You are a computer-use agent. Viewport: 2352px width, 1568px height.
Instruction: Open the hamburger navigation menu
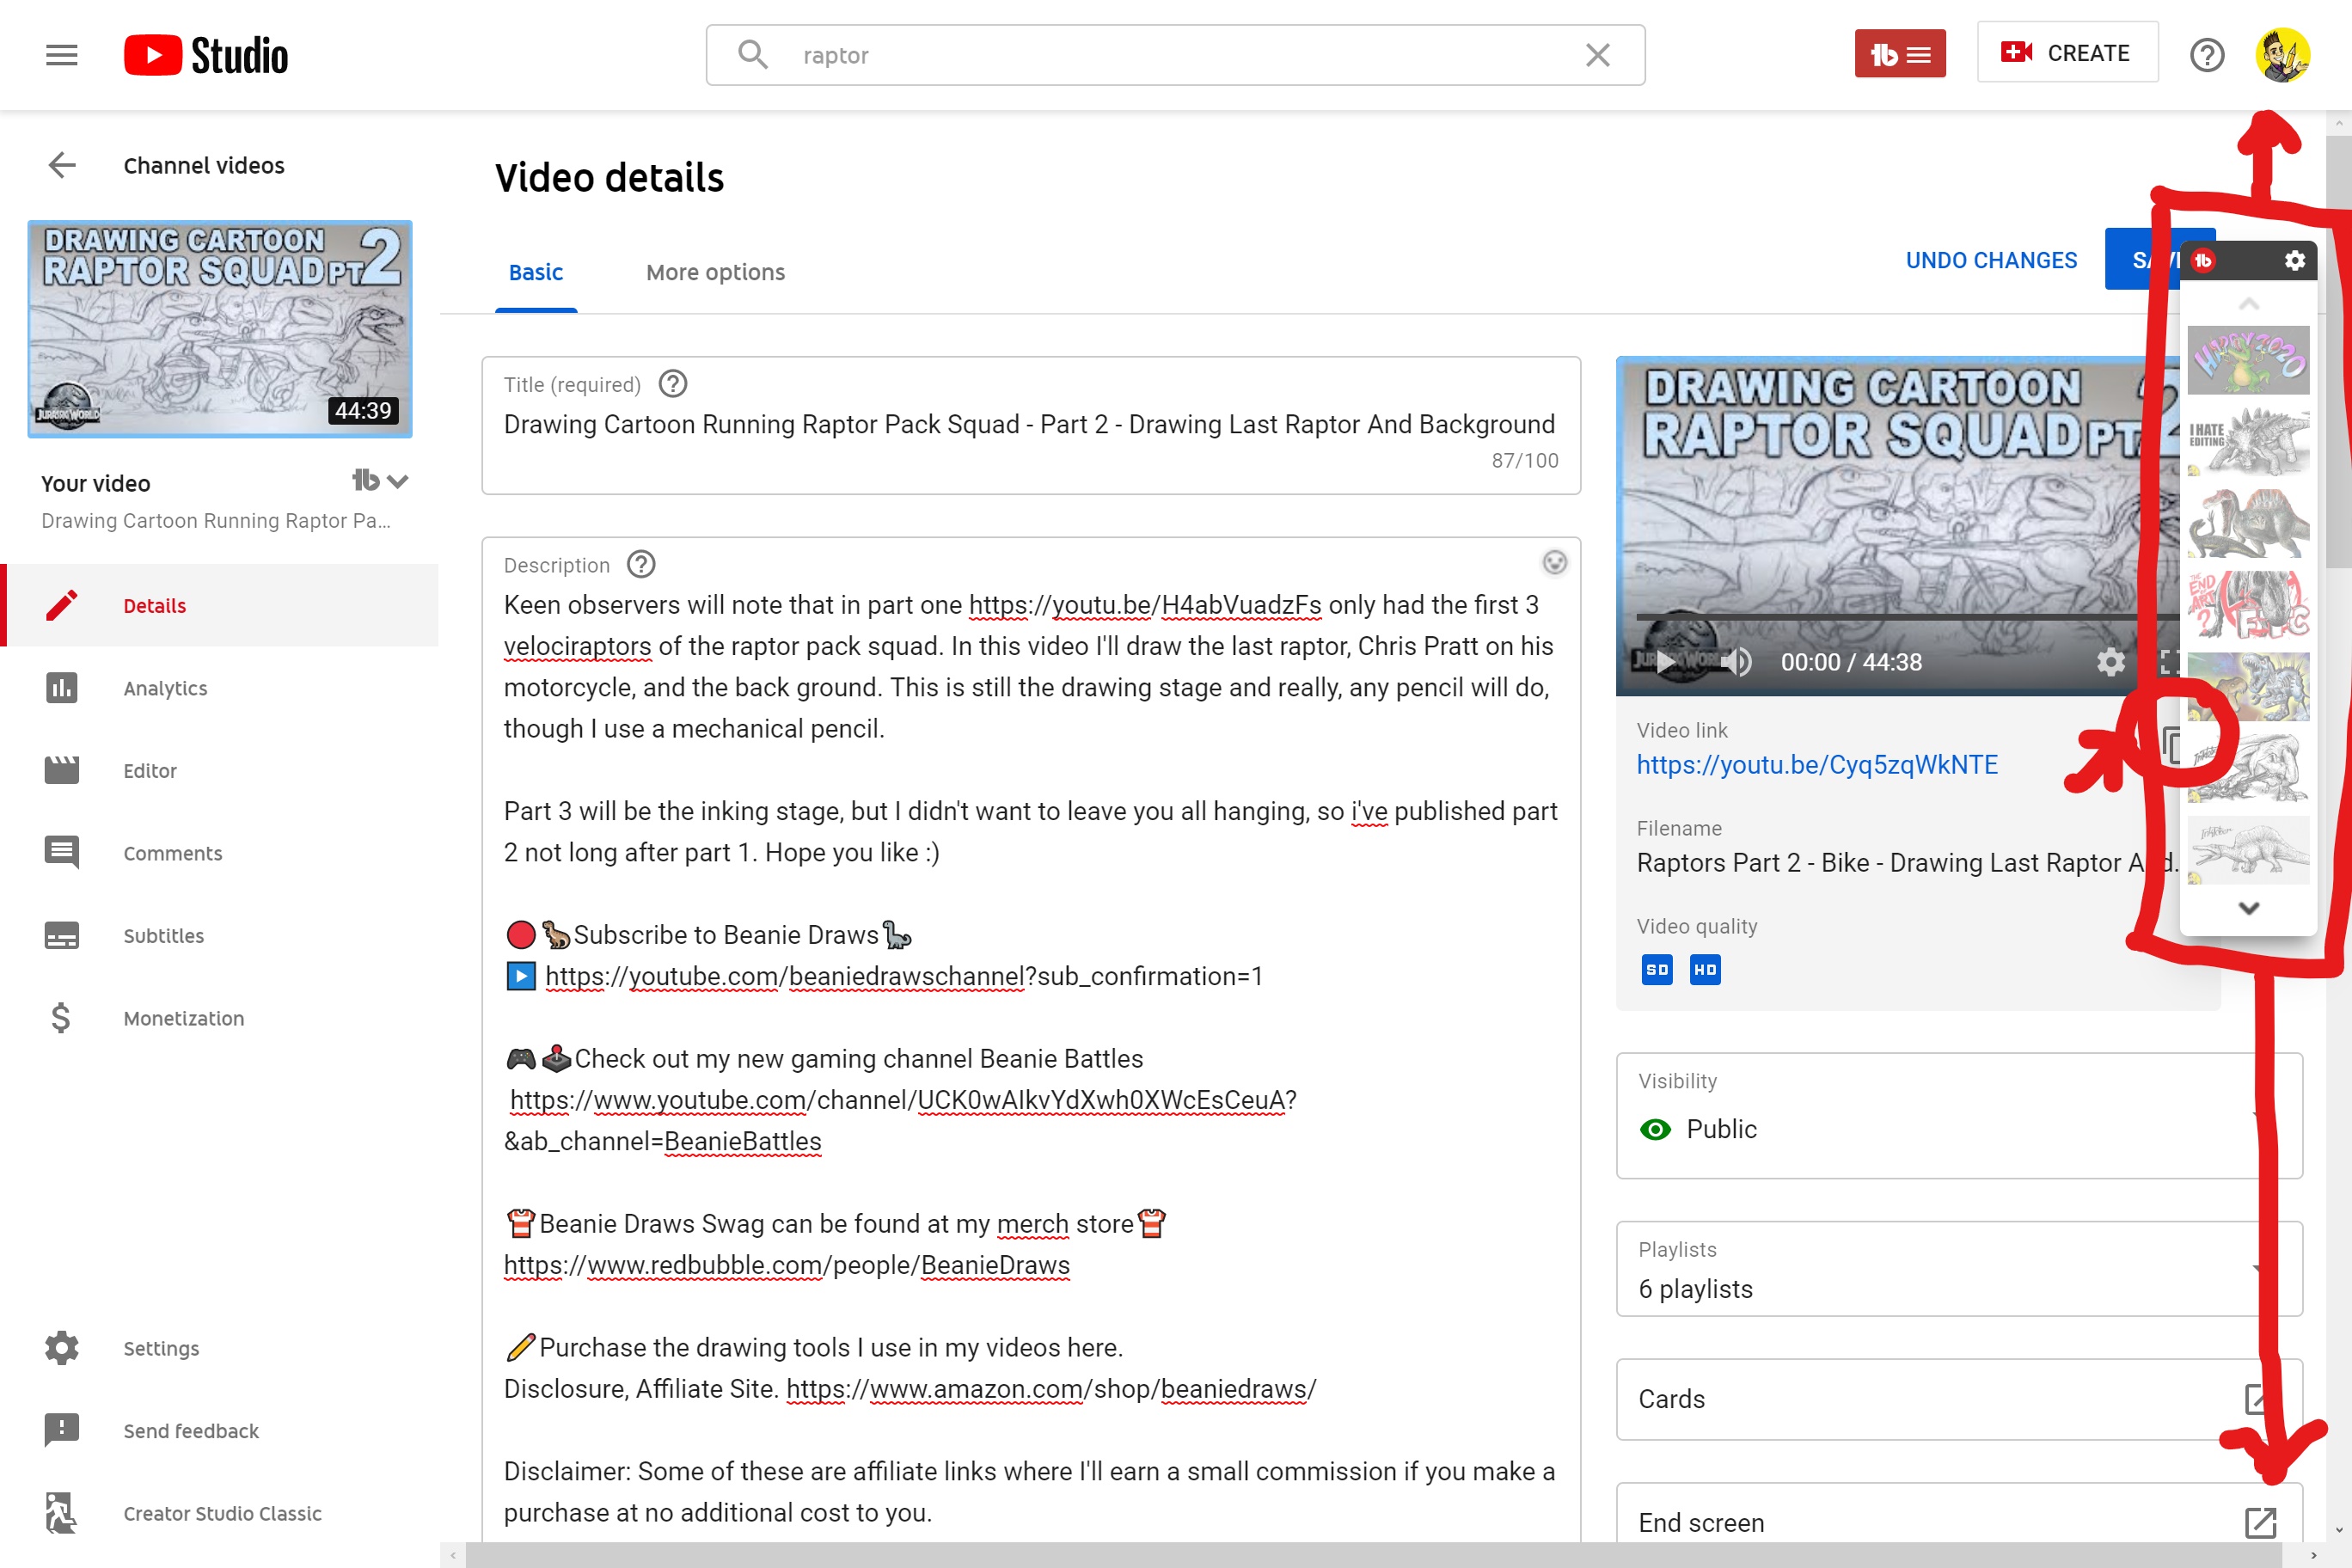coord(61,55)
